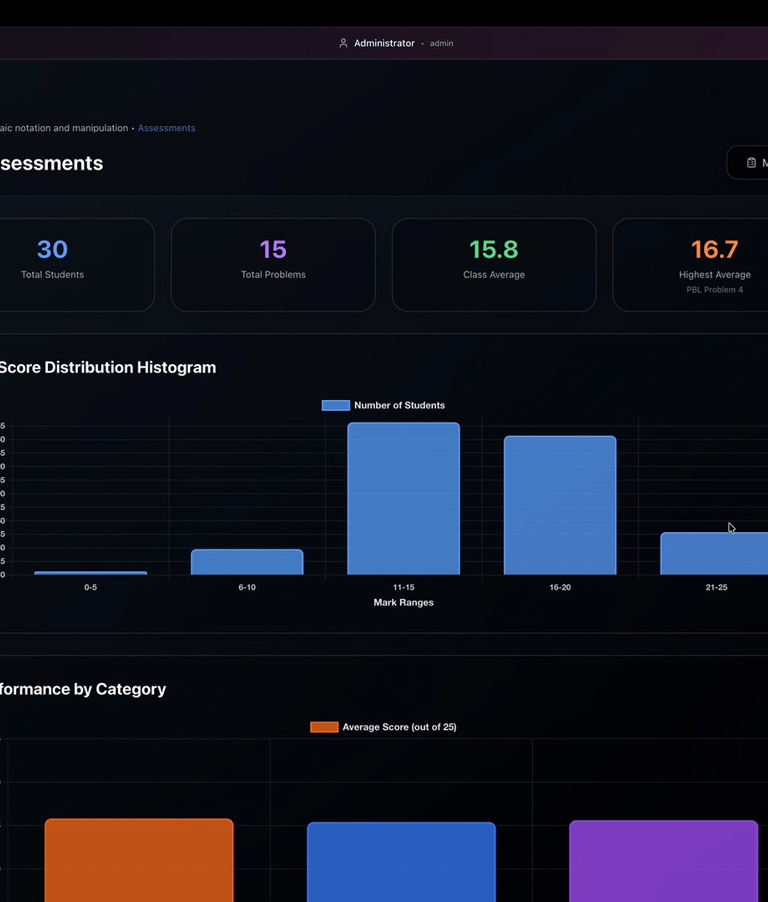Click the orange category performance bar
The height and width of the screenshot is (902, 768).
point(139,860)
